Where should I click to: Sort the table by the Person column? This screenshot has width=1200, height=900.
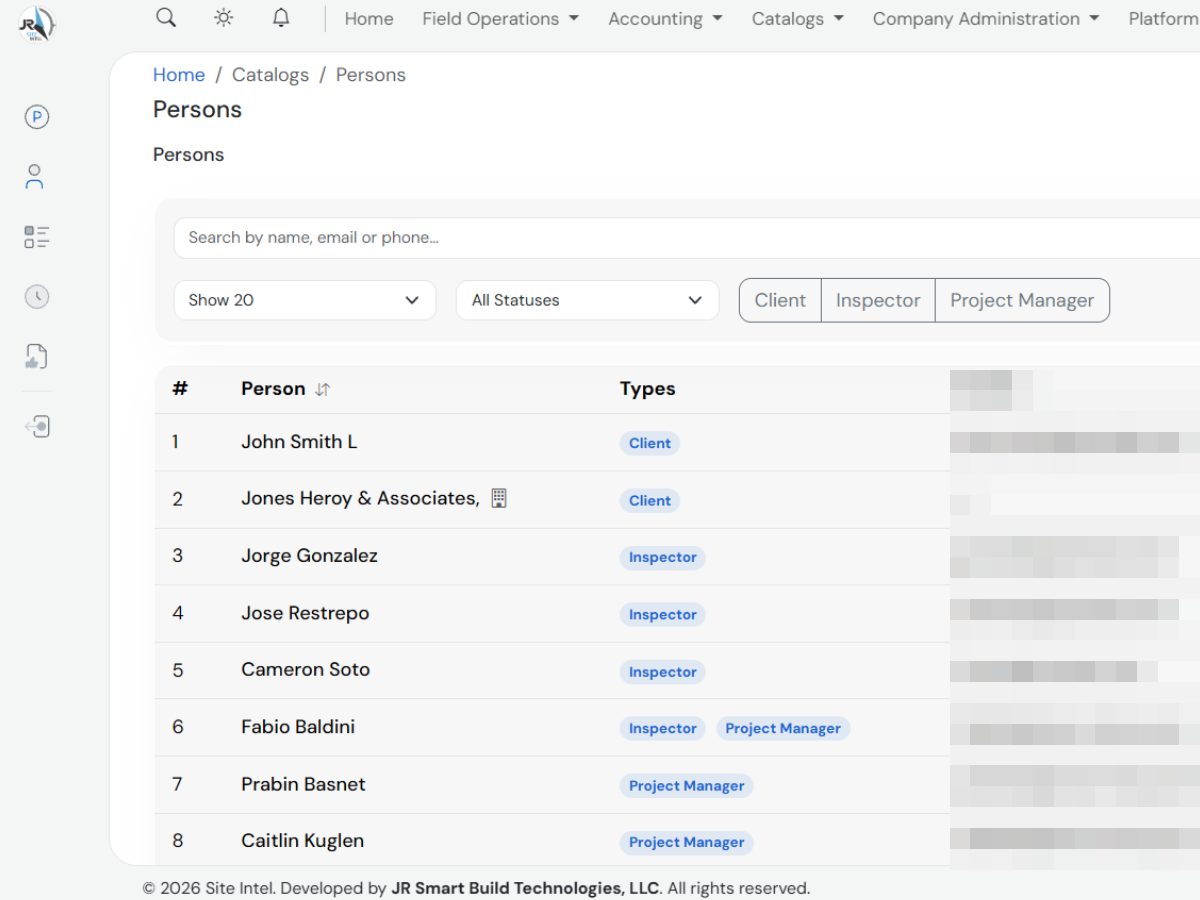tap(322, 390)
